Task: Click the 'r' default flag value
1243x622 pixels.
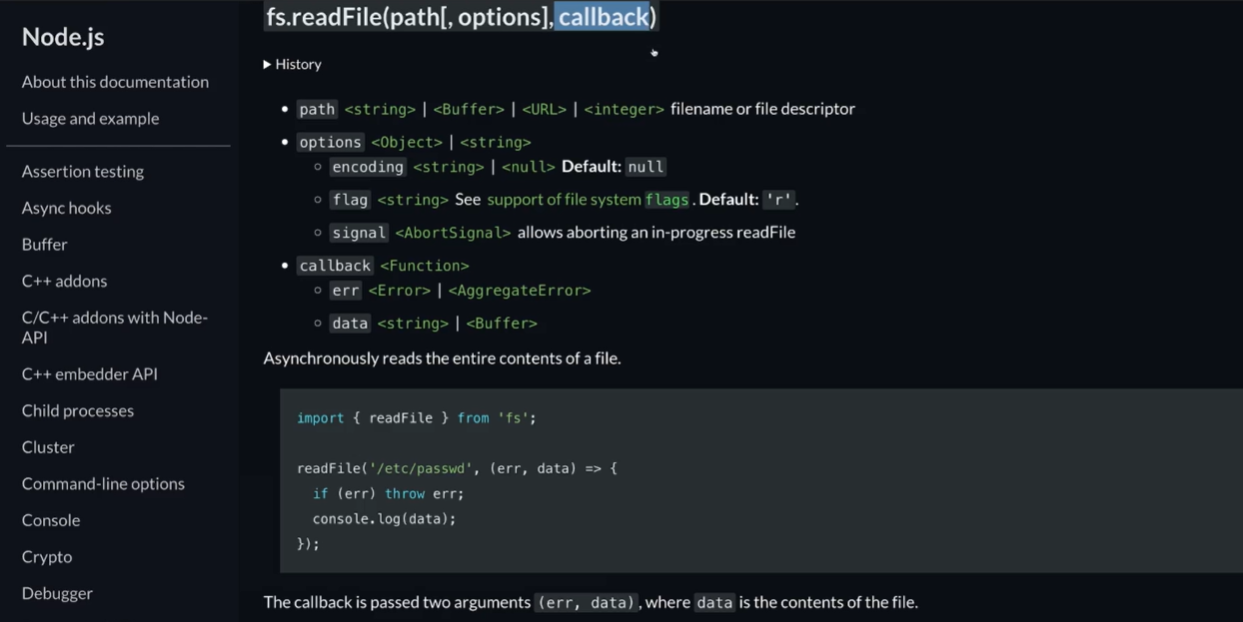Action: 778,200
